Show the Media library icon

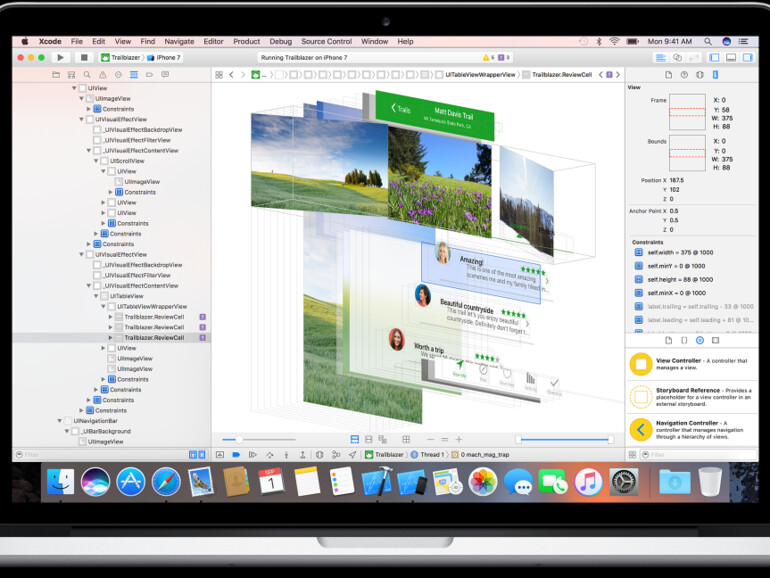point(715,340)
